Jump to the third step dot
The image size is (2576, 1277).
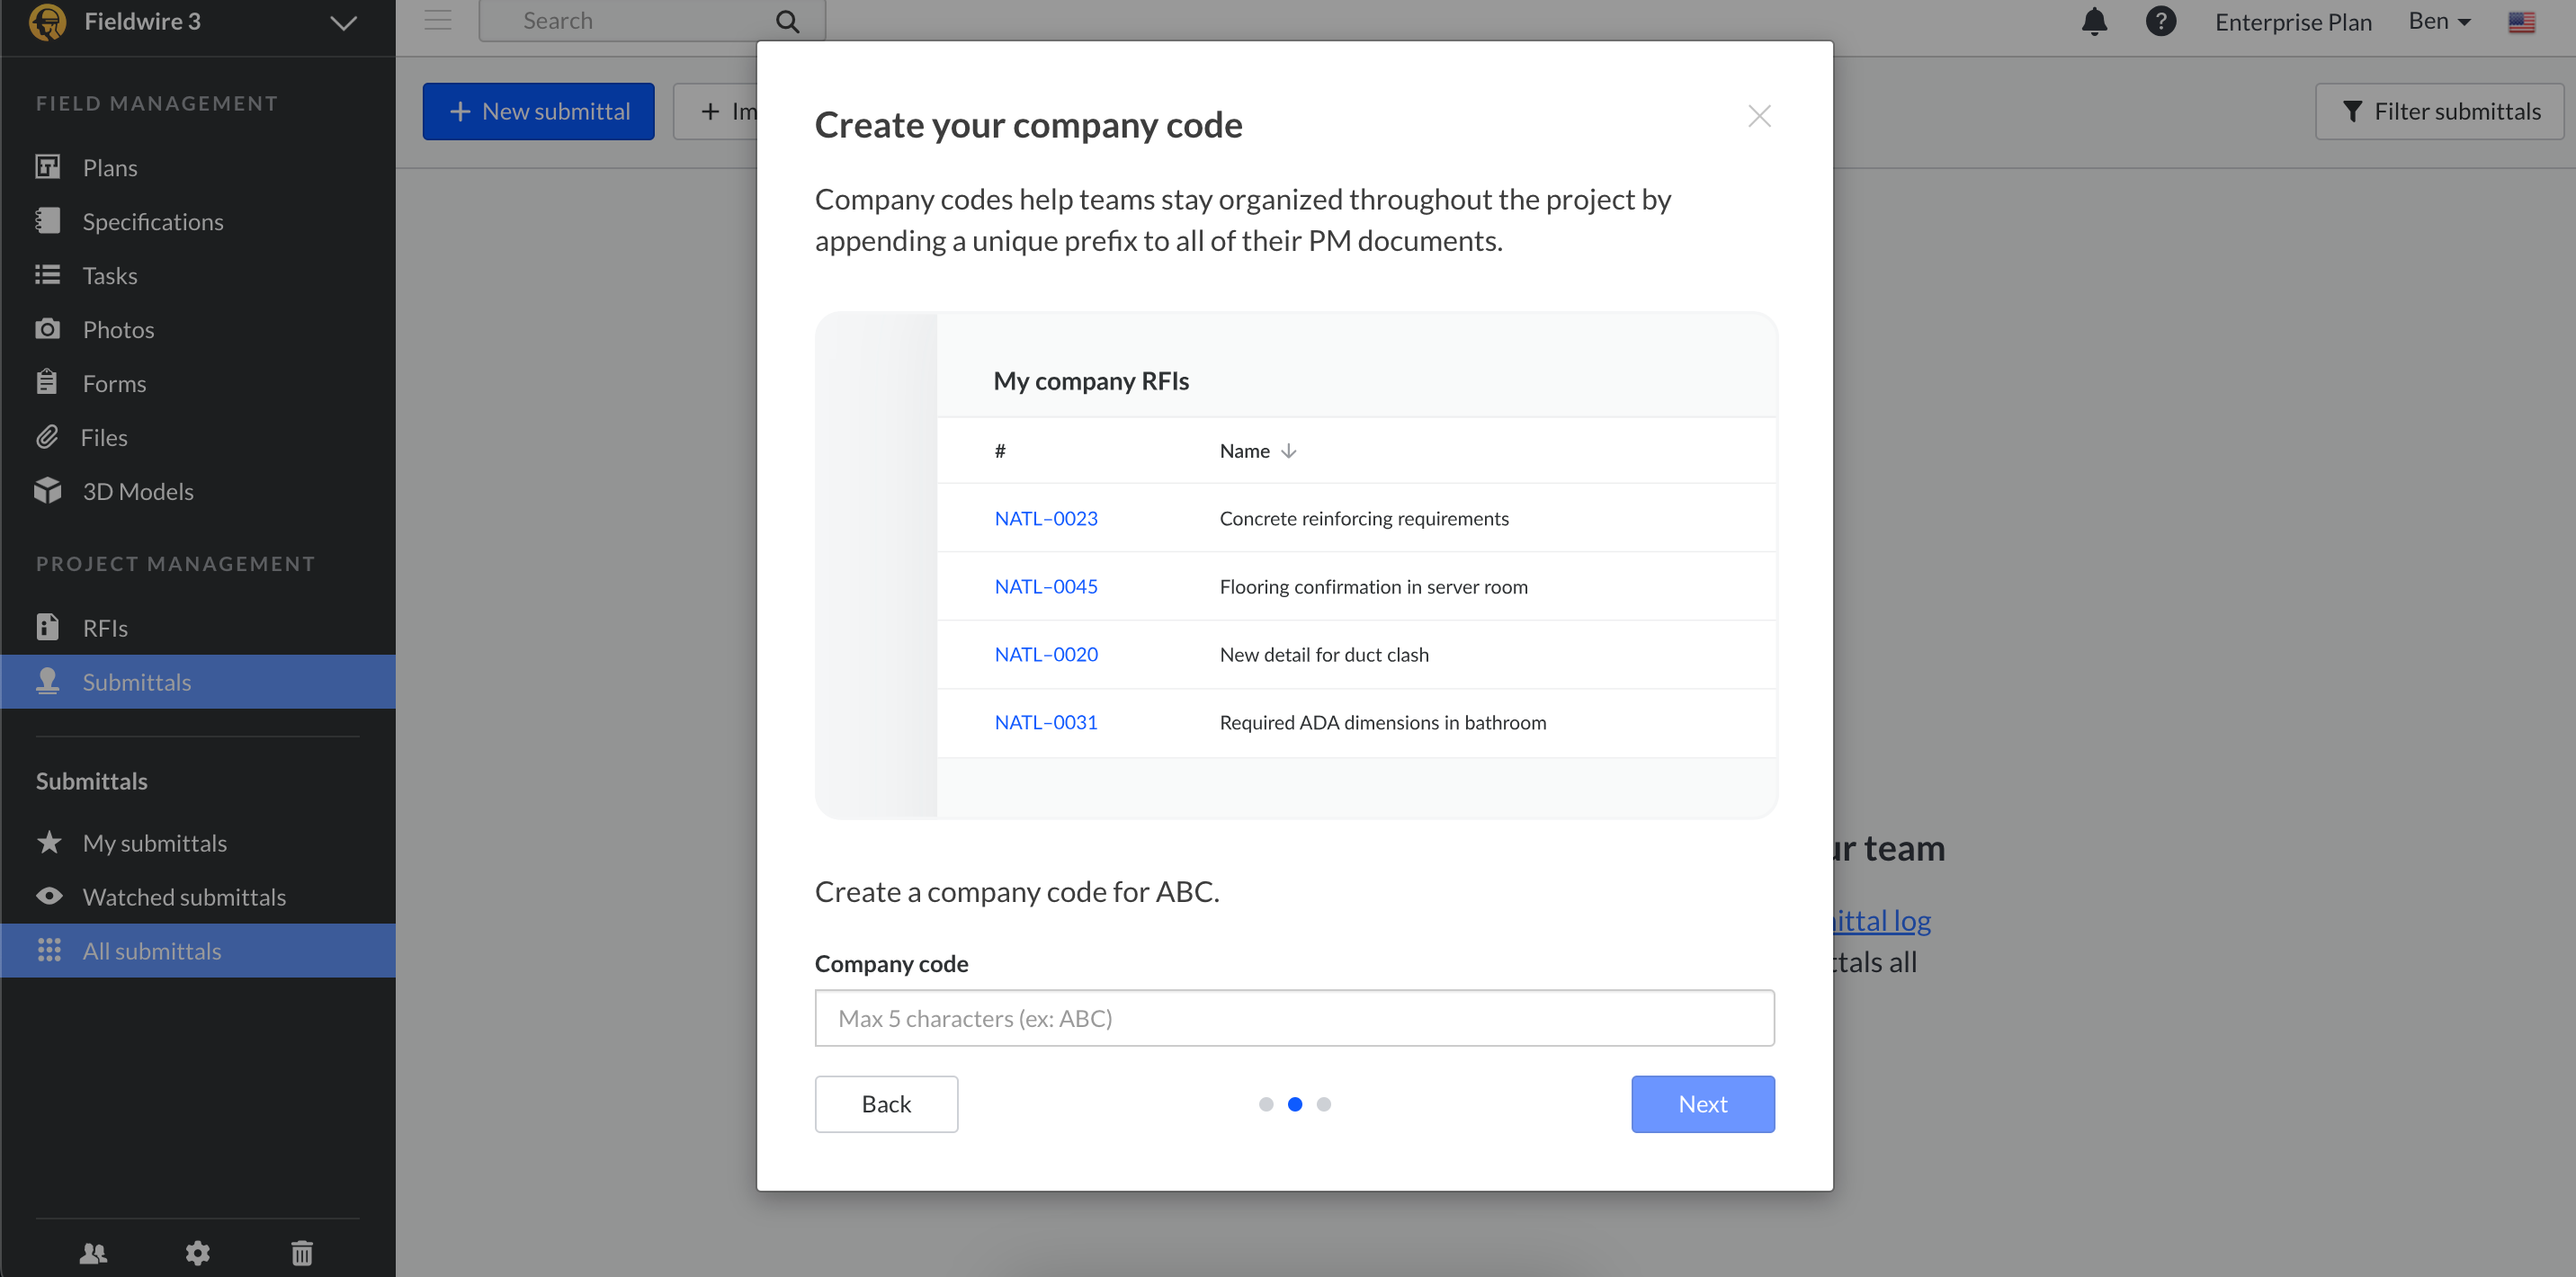1324,1104
